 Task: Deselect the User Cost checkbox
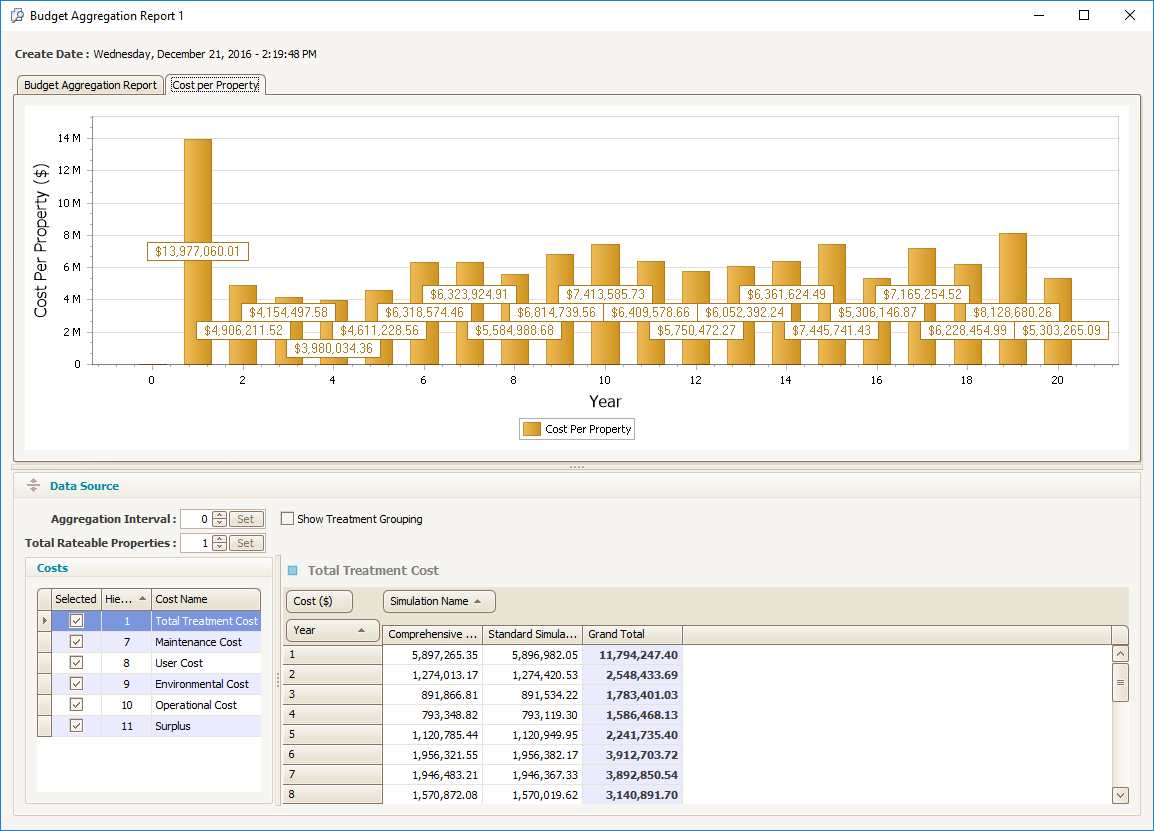[x=76, y=663]
